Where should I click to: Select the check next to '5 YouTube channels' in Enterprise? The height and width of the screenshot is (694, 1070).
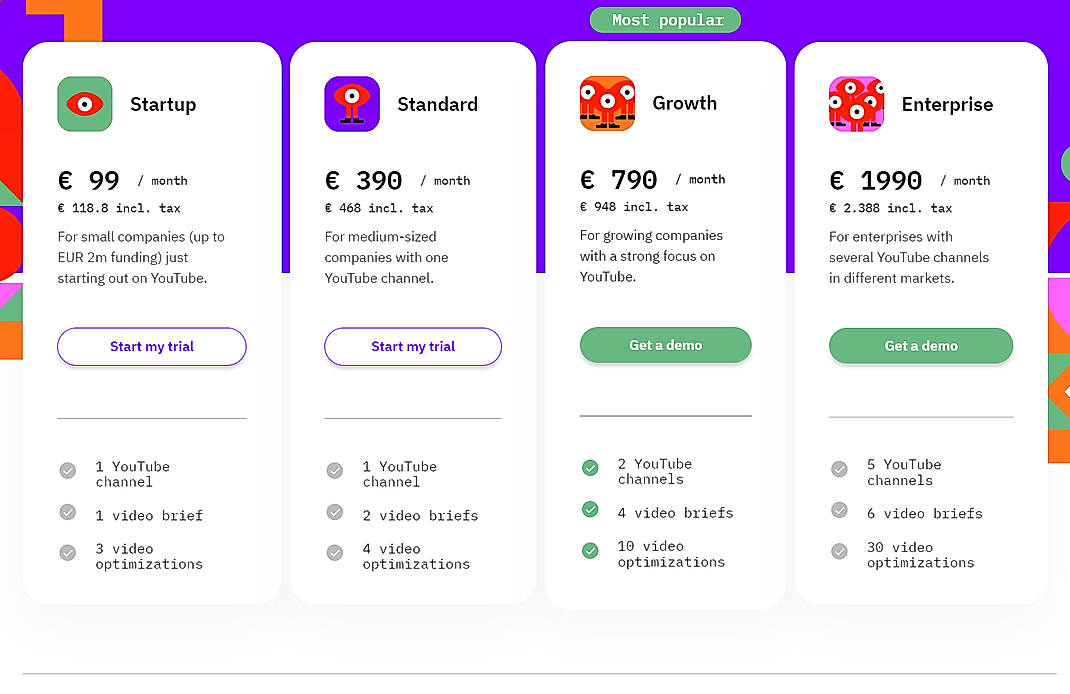[838, 467]
